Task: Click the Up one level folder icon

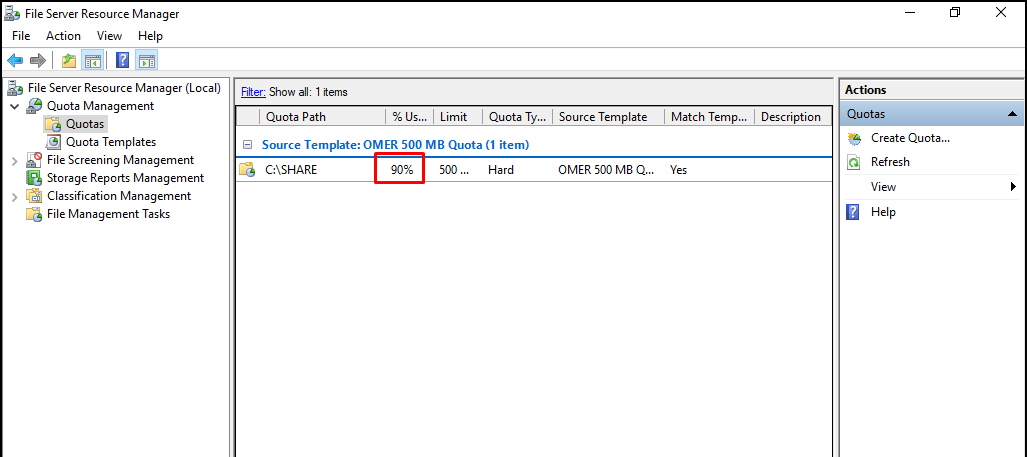Action: 69,61
